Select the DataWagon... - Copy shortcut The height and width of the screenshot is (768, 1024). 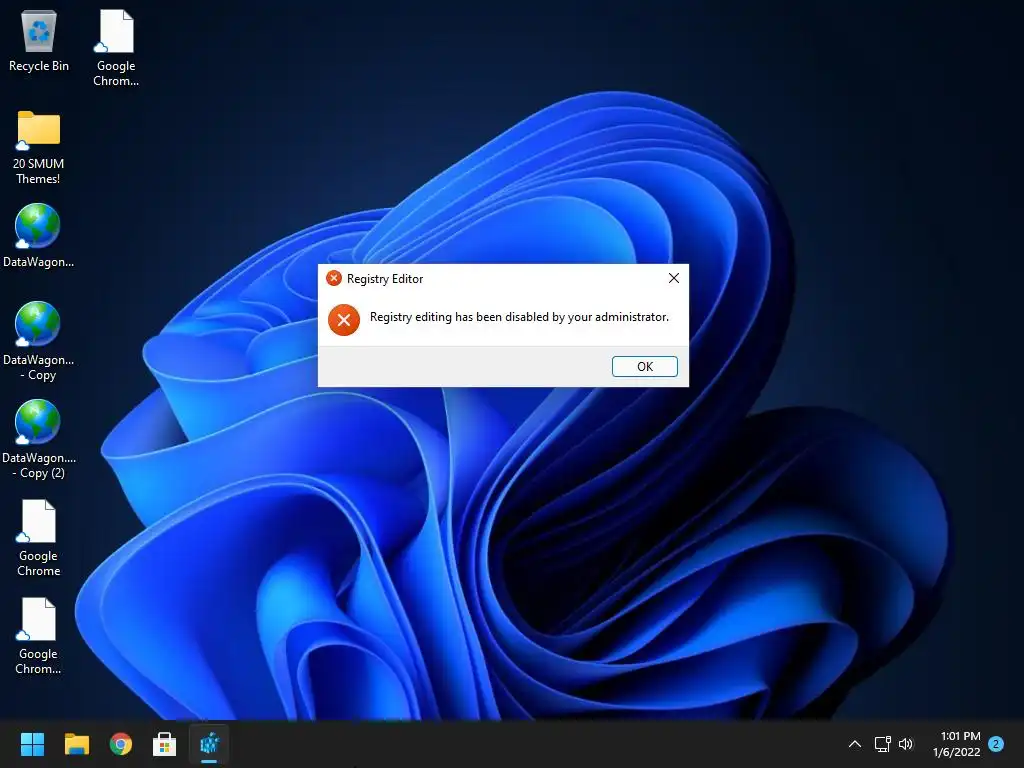coord(38,341)
